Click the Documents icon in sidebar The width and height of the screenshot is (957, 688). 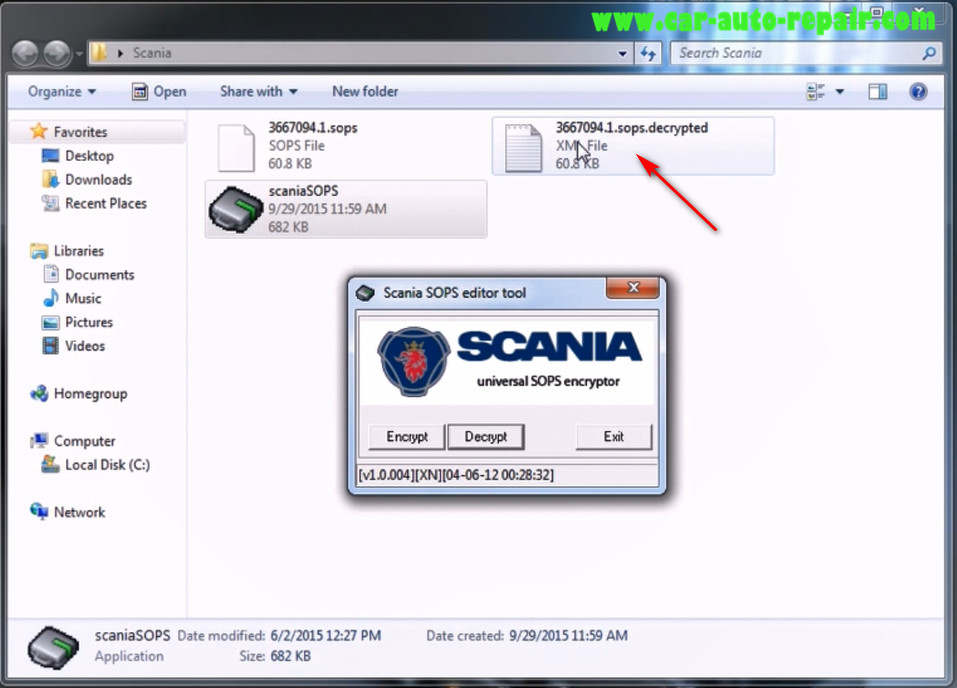tap(51, 274)
